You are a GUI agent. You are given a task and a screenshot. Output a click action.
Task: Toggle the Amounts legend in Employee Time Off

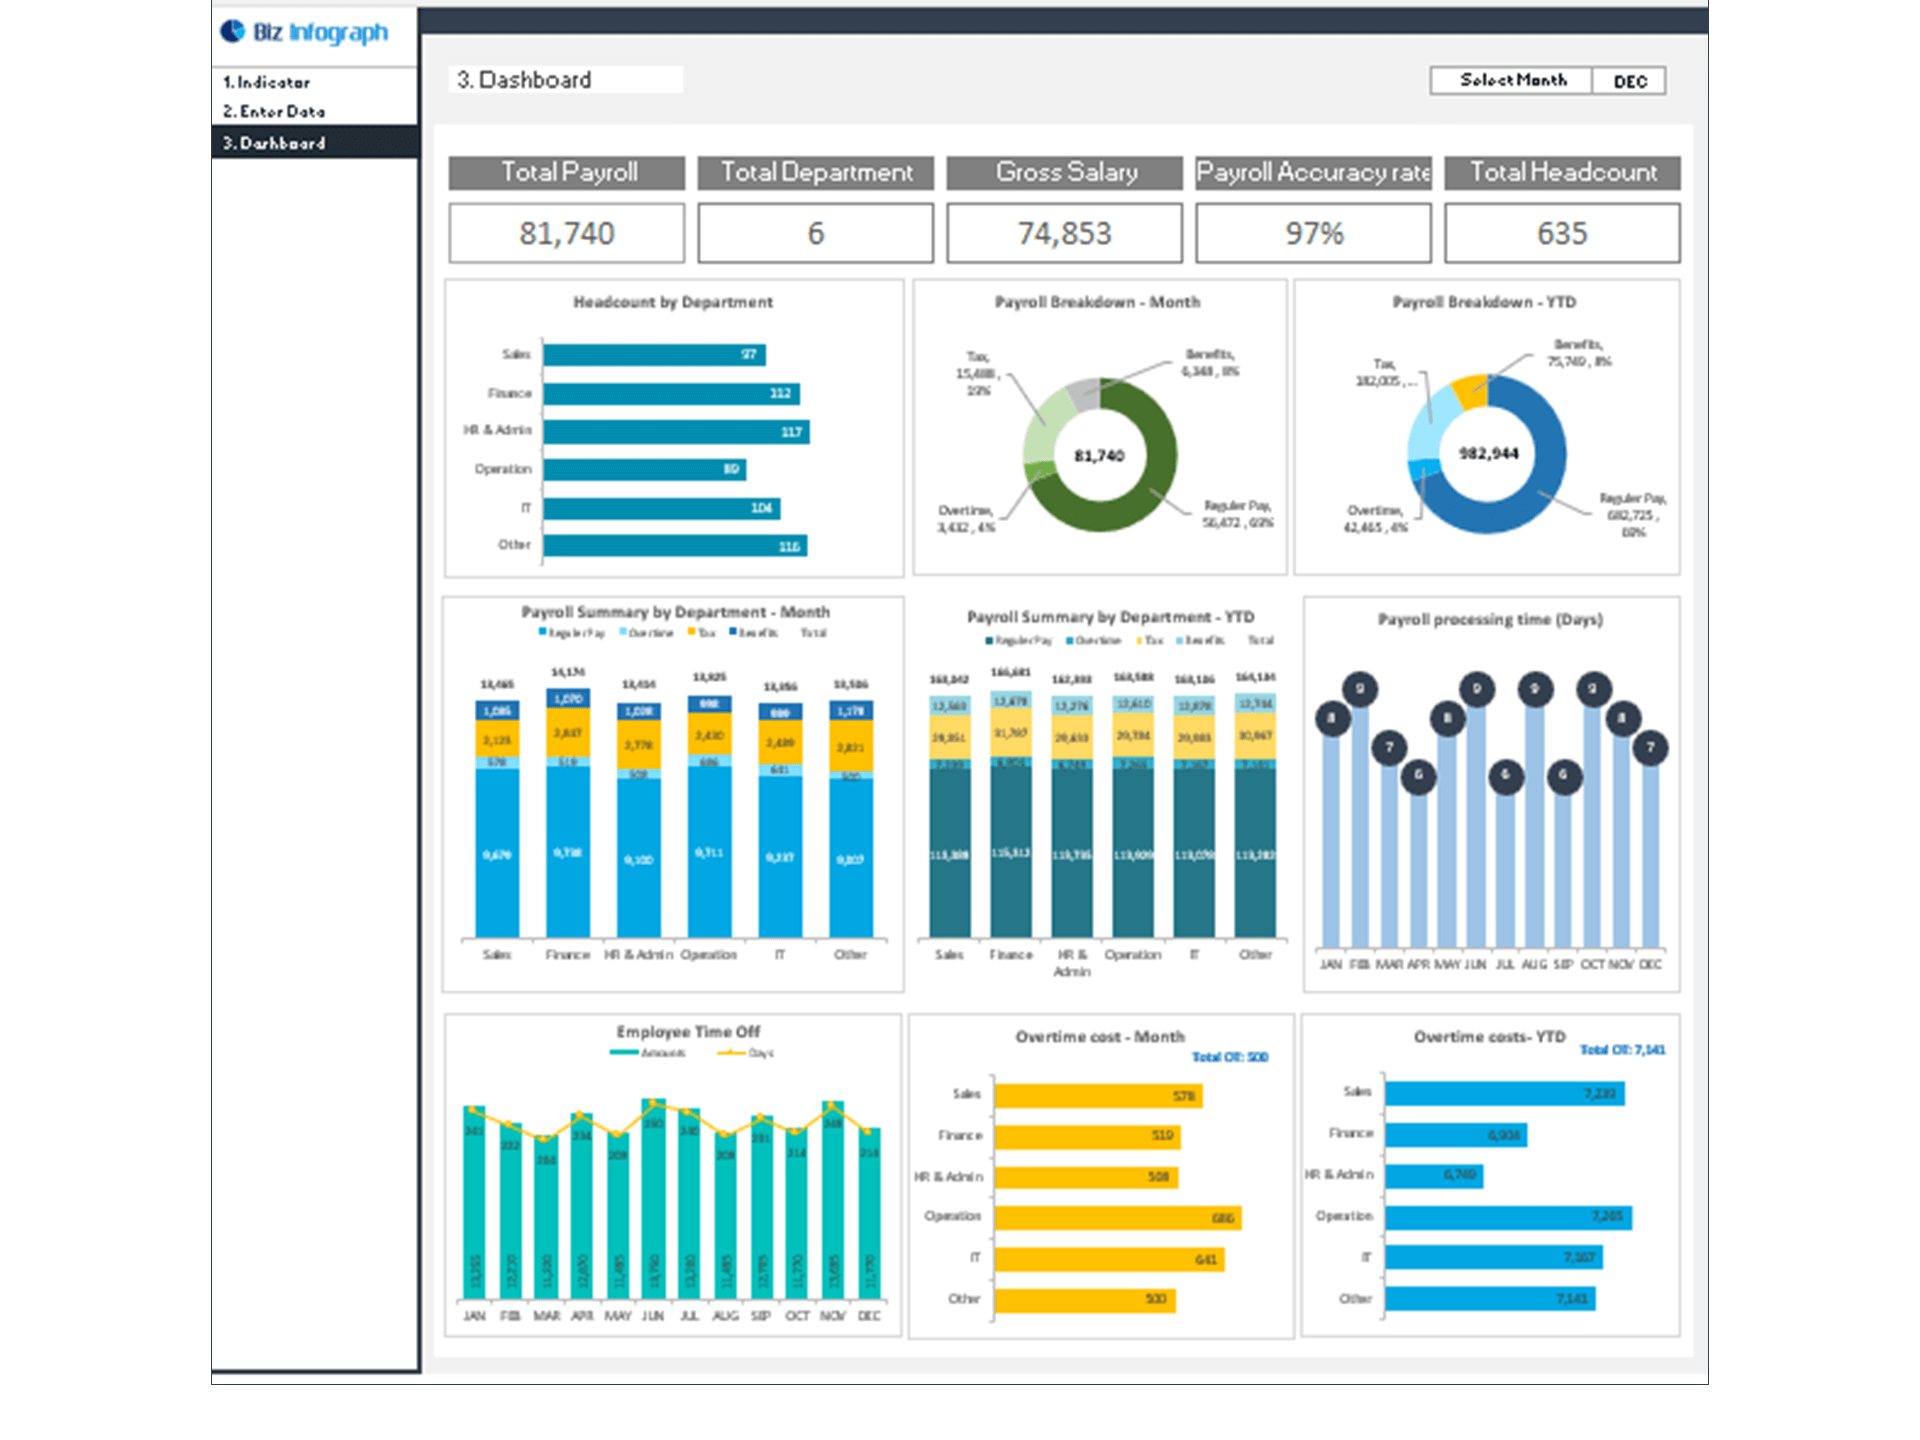[647, 1053]
